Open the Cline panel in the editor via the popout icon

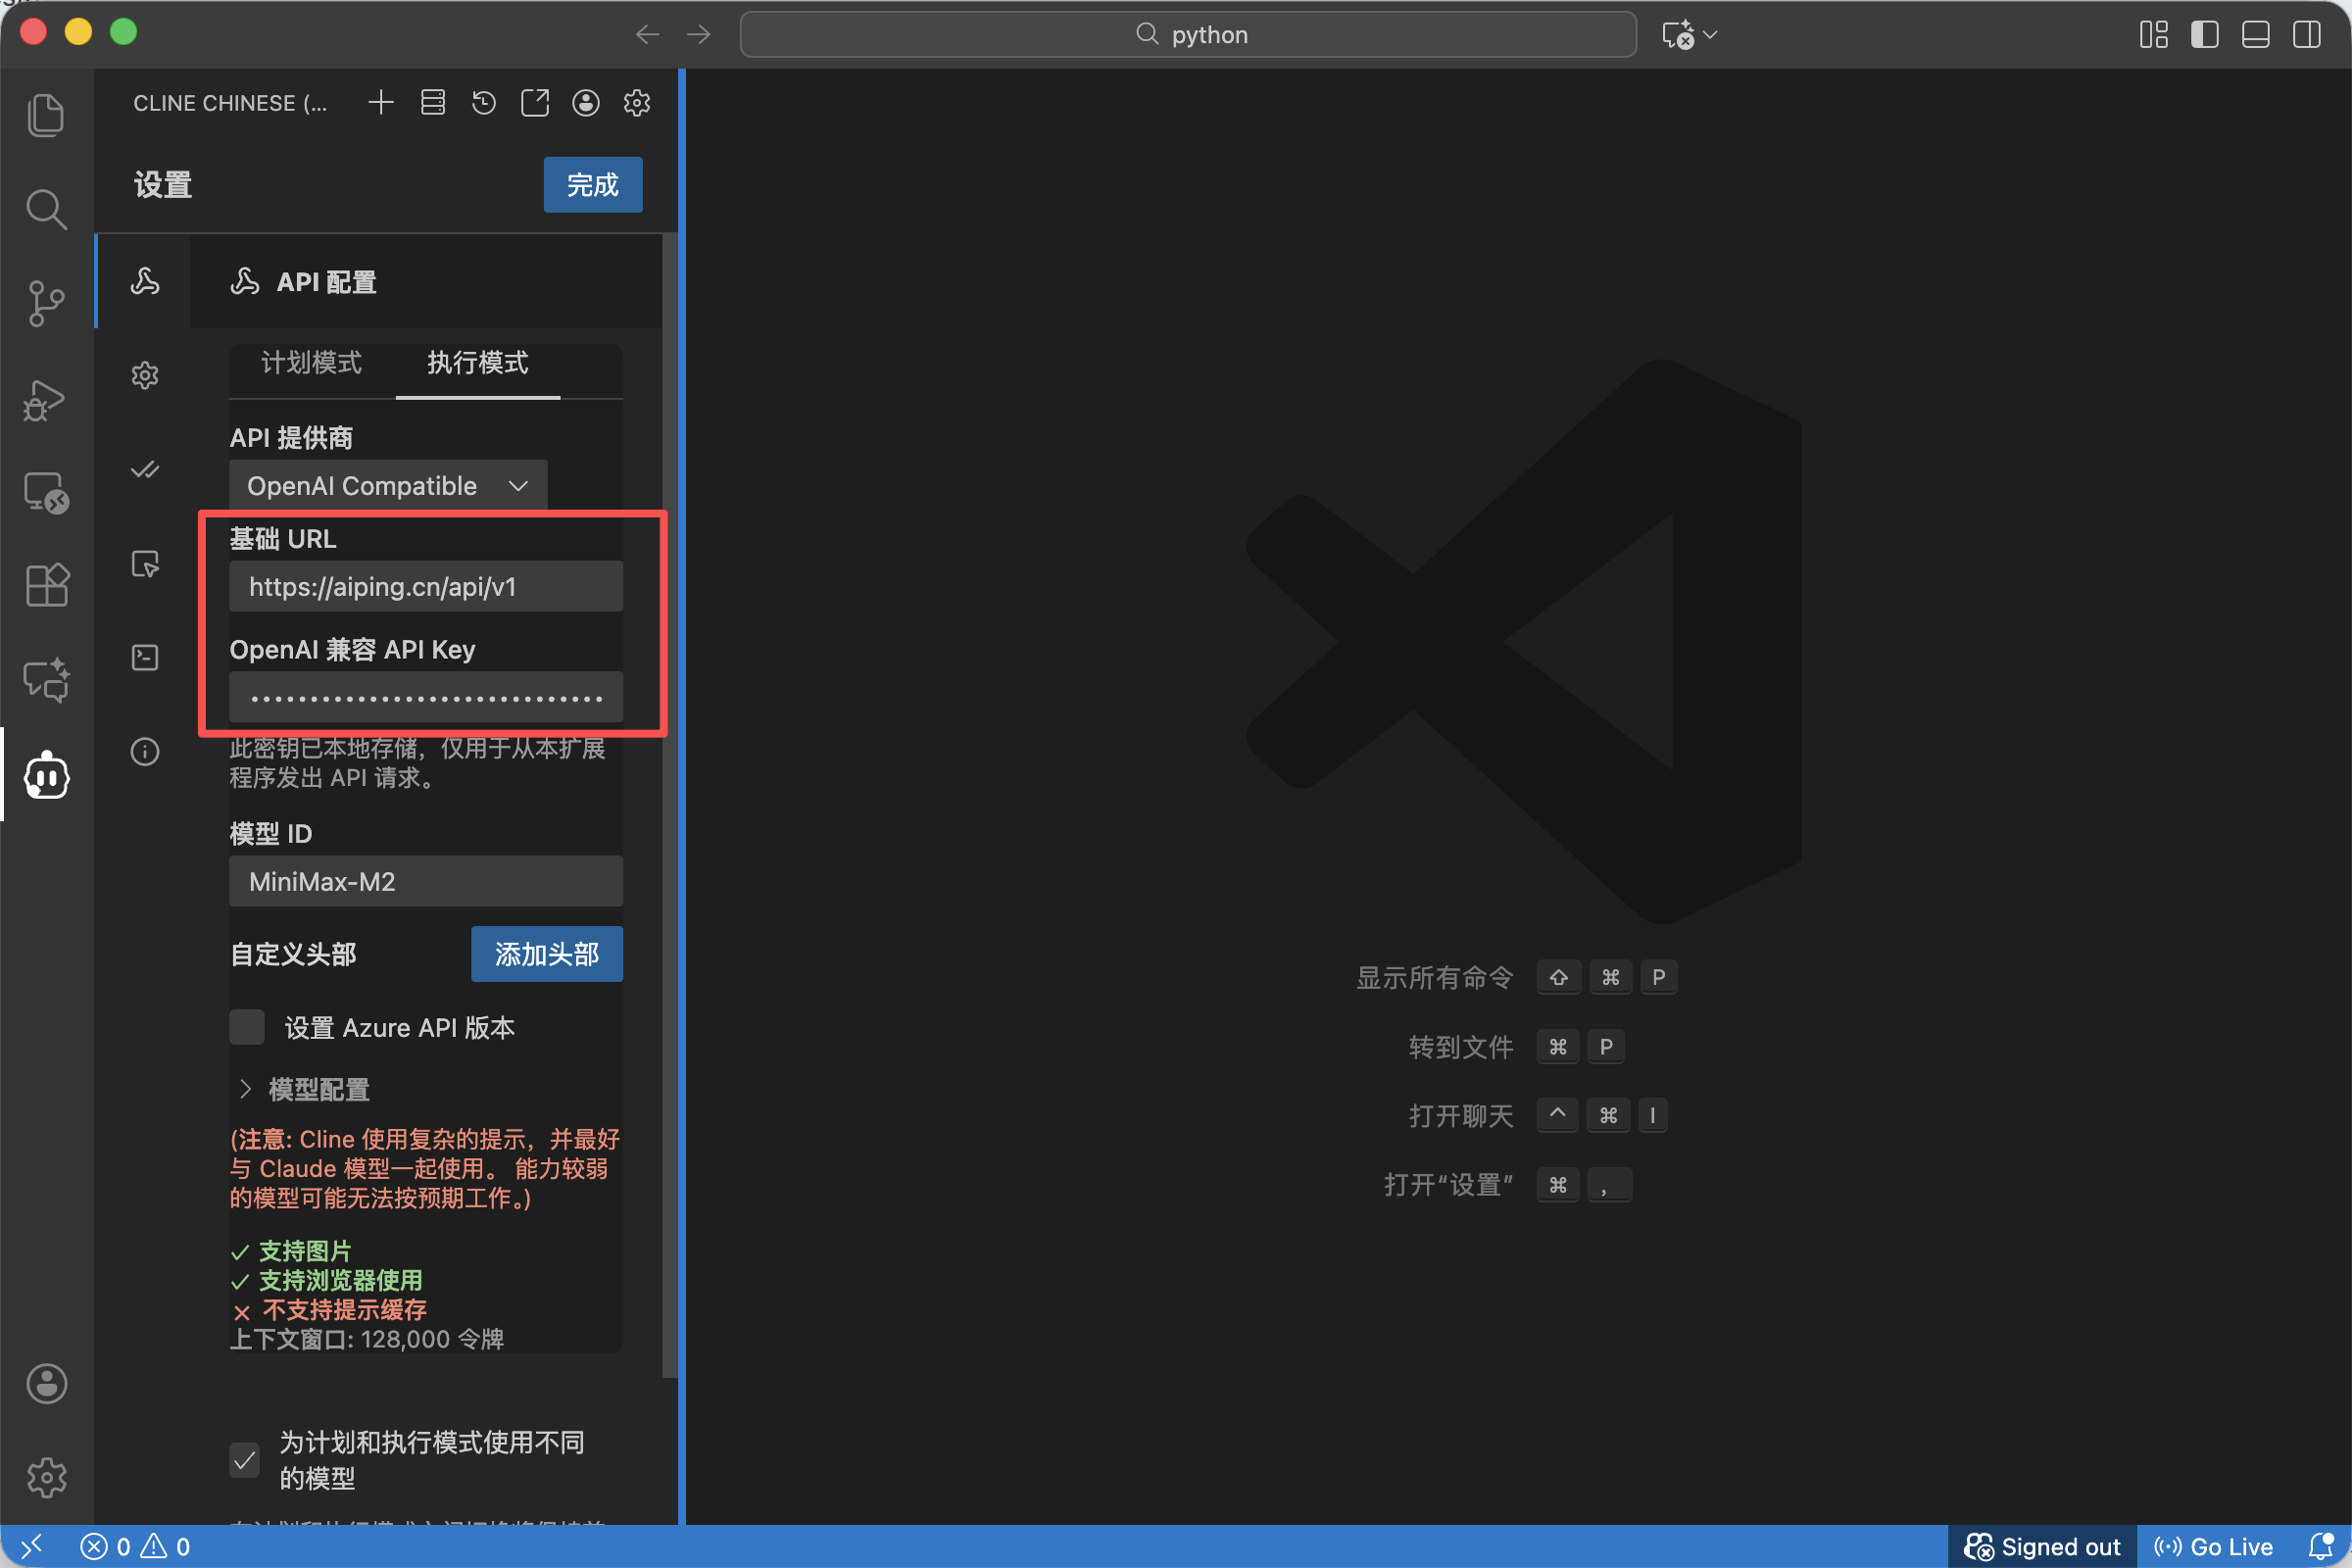click(535, 103)
